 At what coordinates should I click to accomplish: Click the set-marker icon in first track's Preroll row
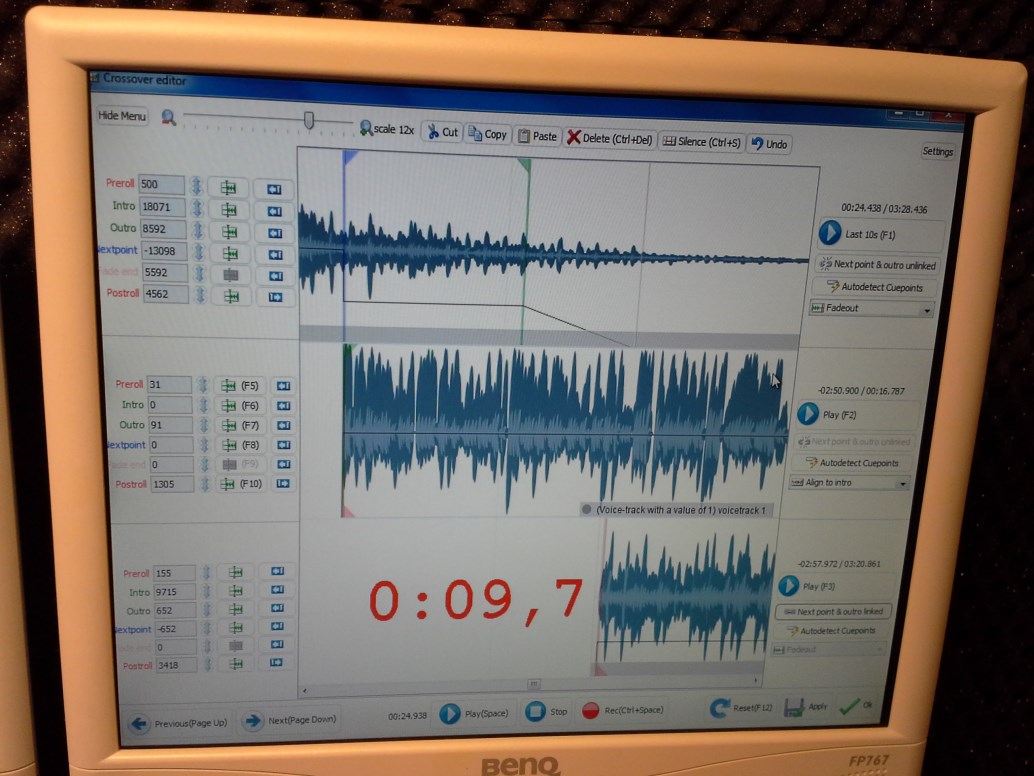228,188
